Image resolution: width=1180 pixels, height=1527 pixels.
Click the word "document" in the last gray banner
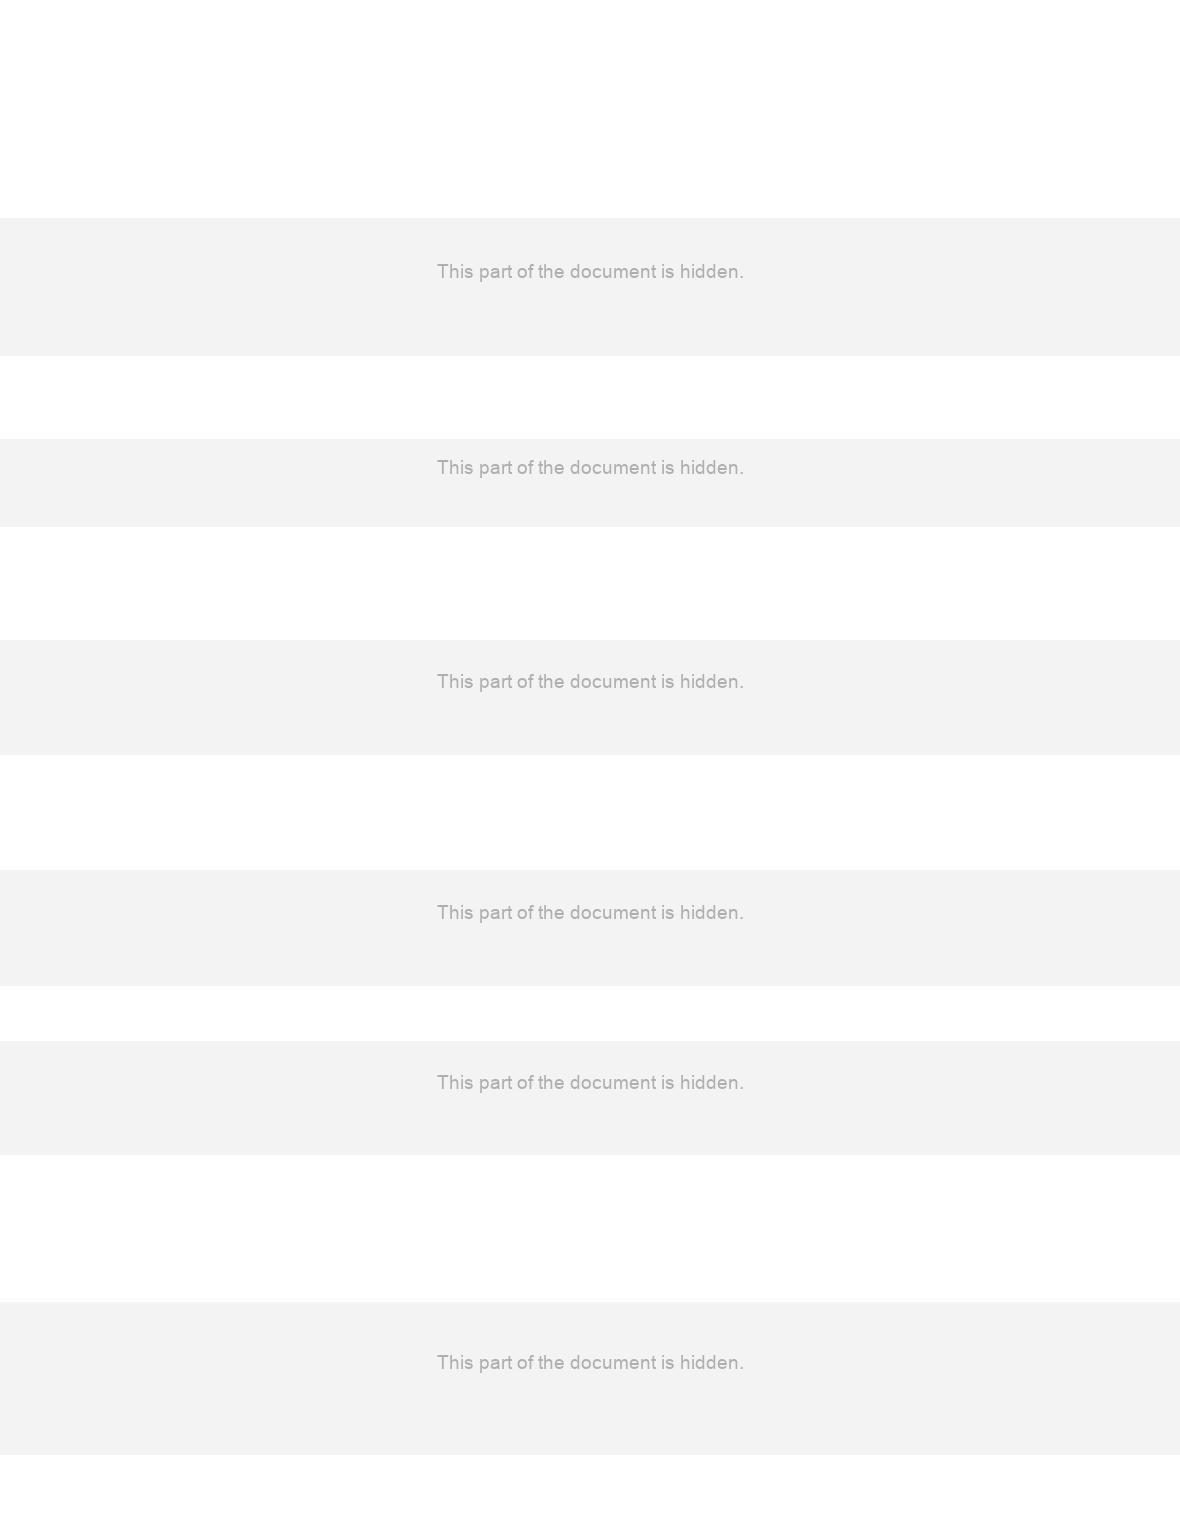tap(612, 1363)
